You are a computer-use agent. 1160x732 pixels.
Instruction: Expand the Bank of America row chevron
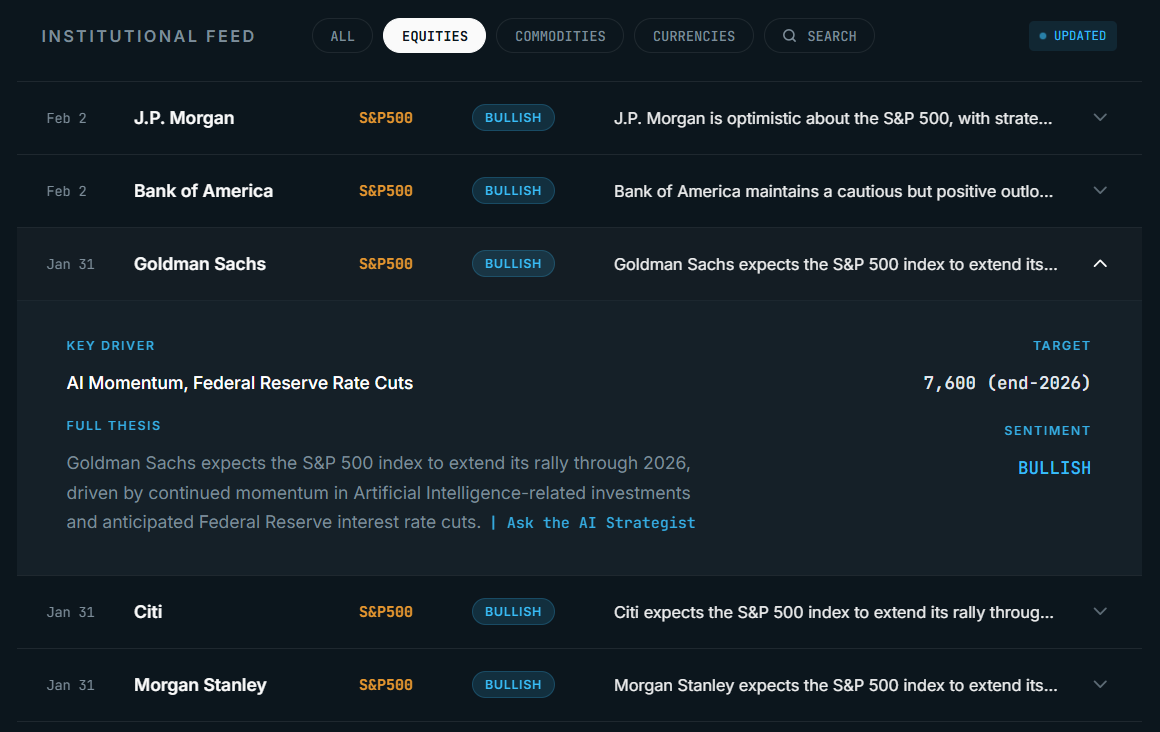(1100, 191)
